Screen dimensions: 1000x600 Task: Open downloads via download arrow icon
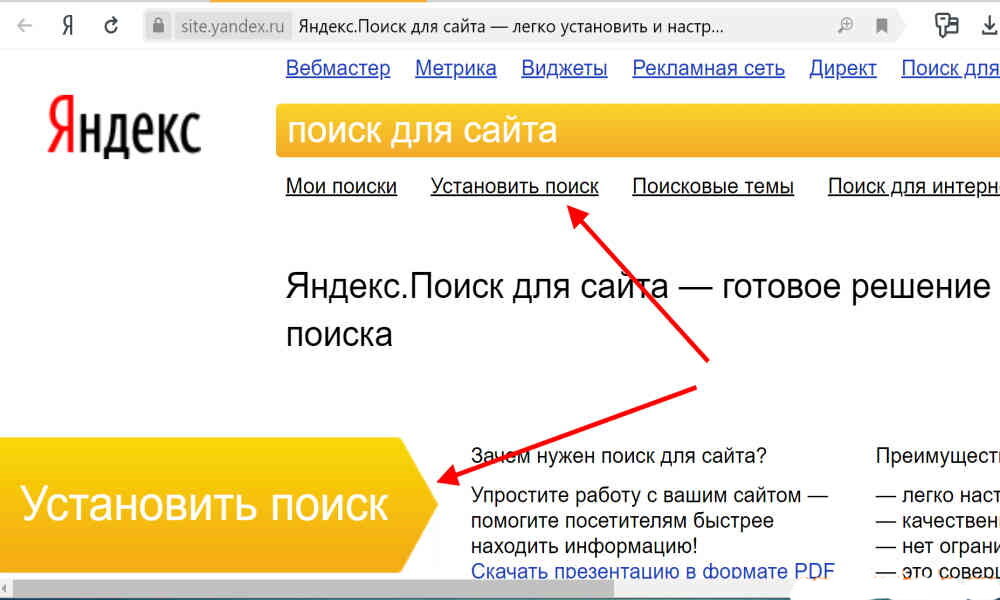click(x=989, y=26)
